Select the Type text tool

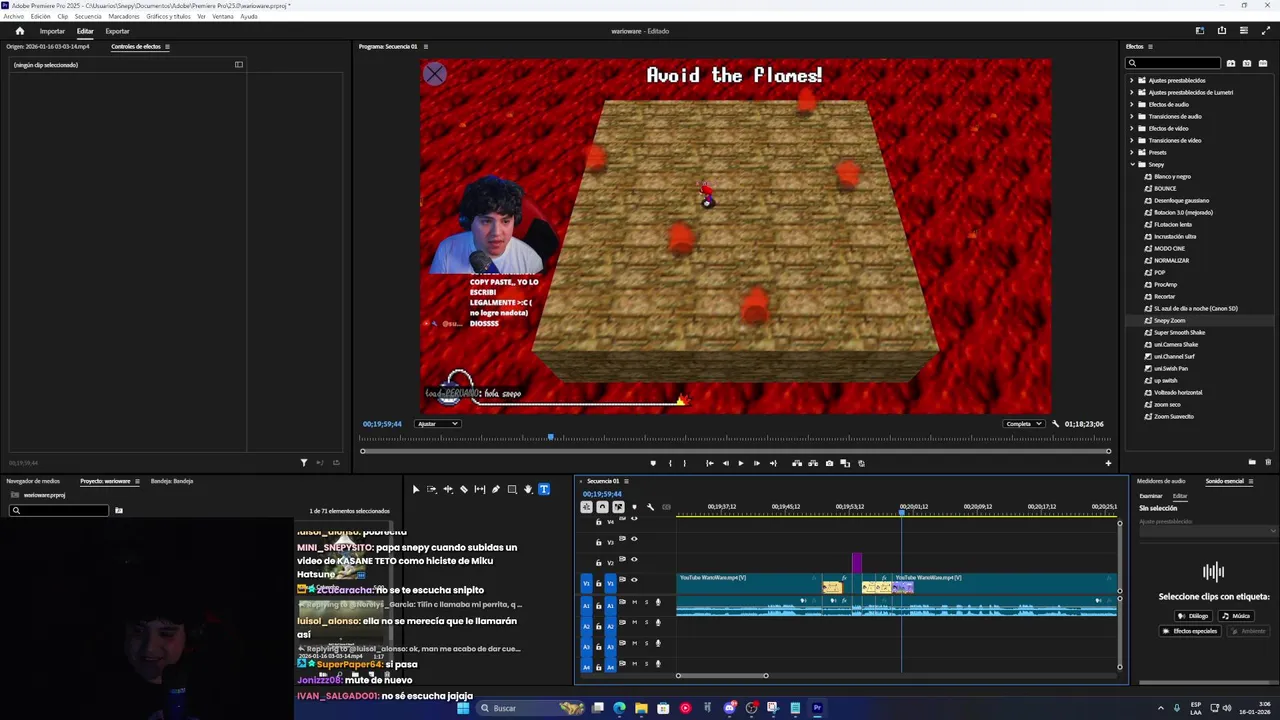544,489
